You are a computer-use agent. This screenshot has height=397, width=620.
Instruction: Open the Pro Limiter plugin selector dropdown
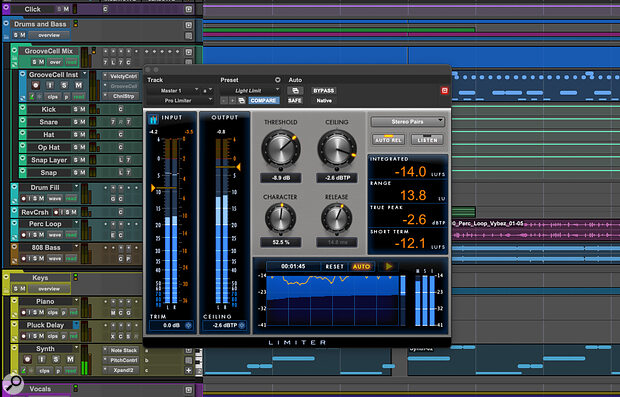(x=180, y=100)
